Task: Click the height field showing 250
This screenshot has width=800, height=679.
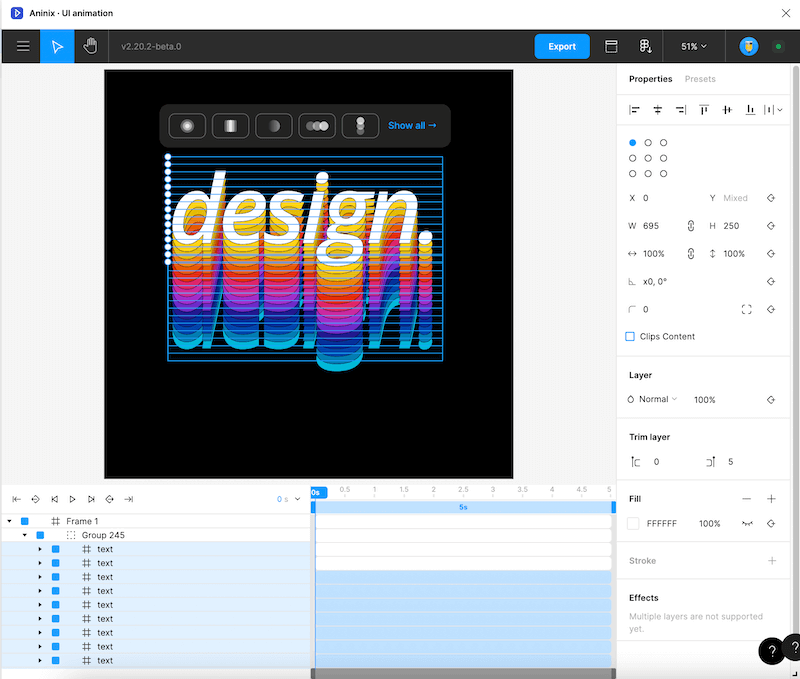Action: 731,225
